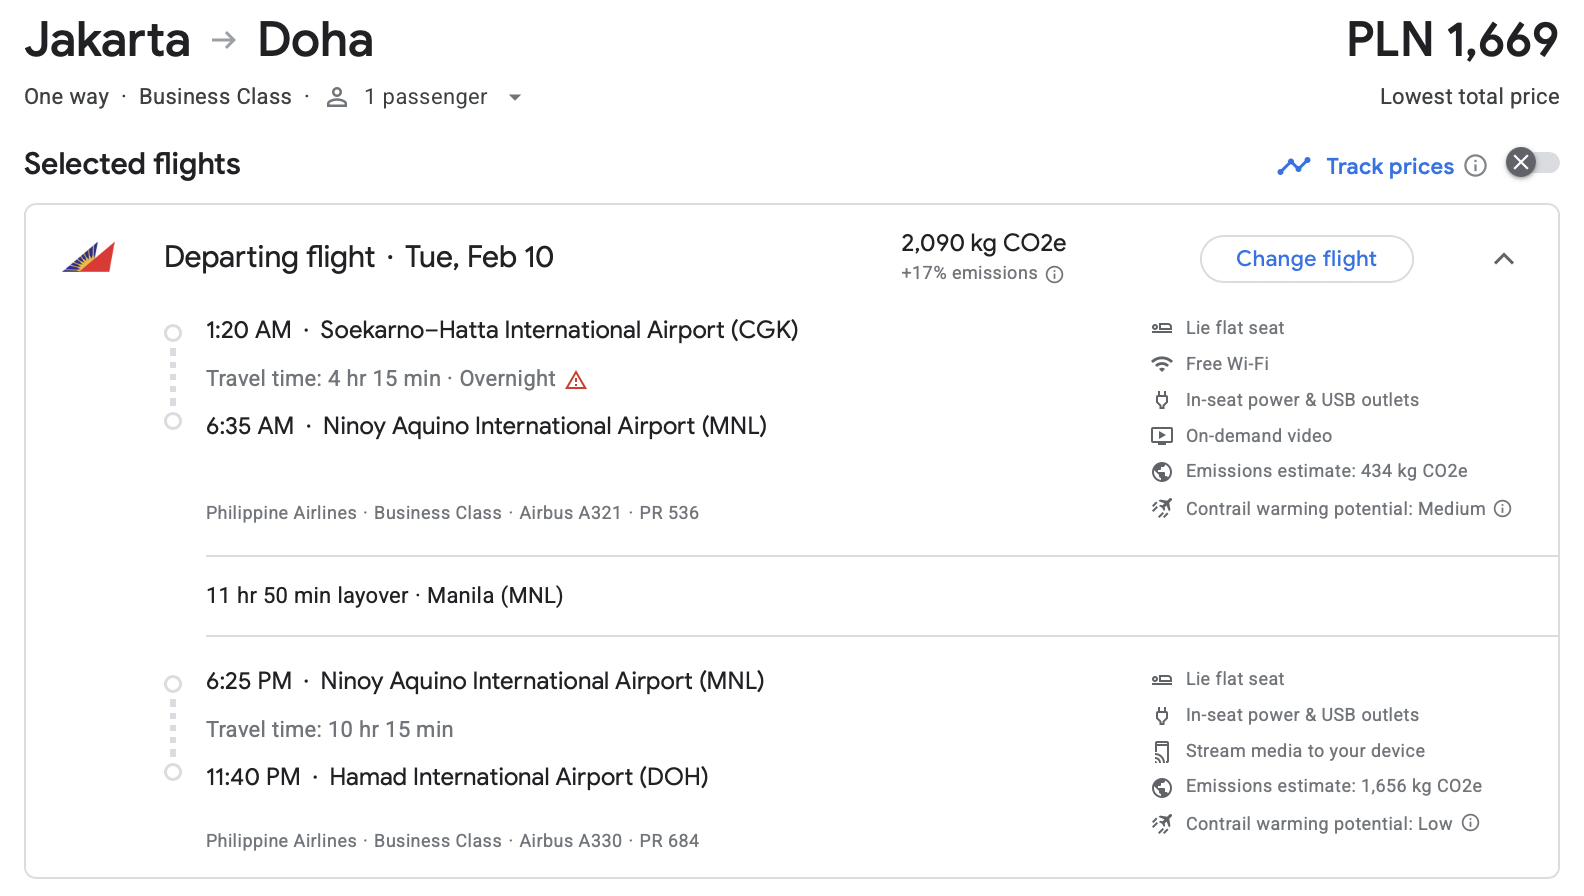
Task: Collapse the departing flight details chevron
Action: (1503, 259)
